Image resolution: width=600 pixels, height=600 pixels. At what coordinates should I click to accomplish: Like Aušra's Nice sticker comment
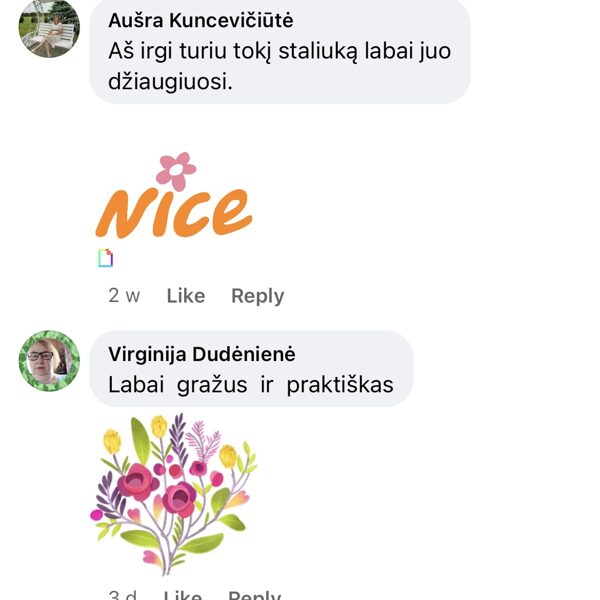[186, 296]
